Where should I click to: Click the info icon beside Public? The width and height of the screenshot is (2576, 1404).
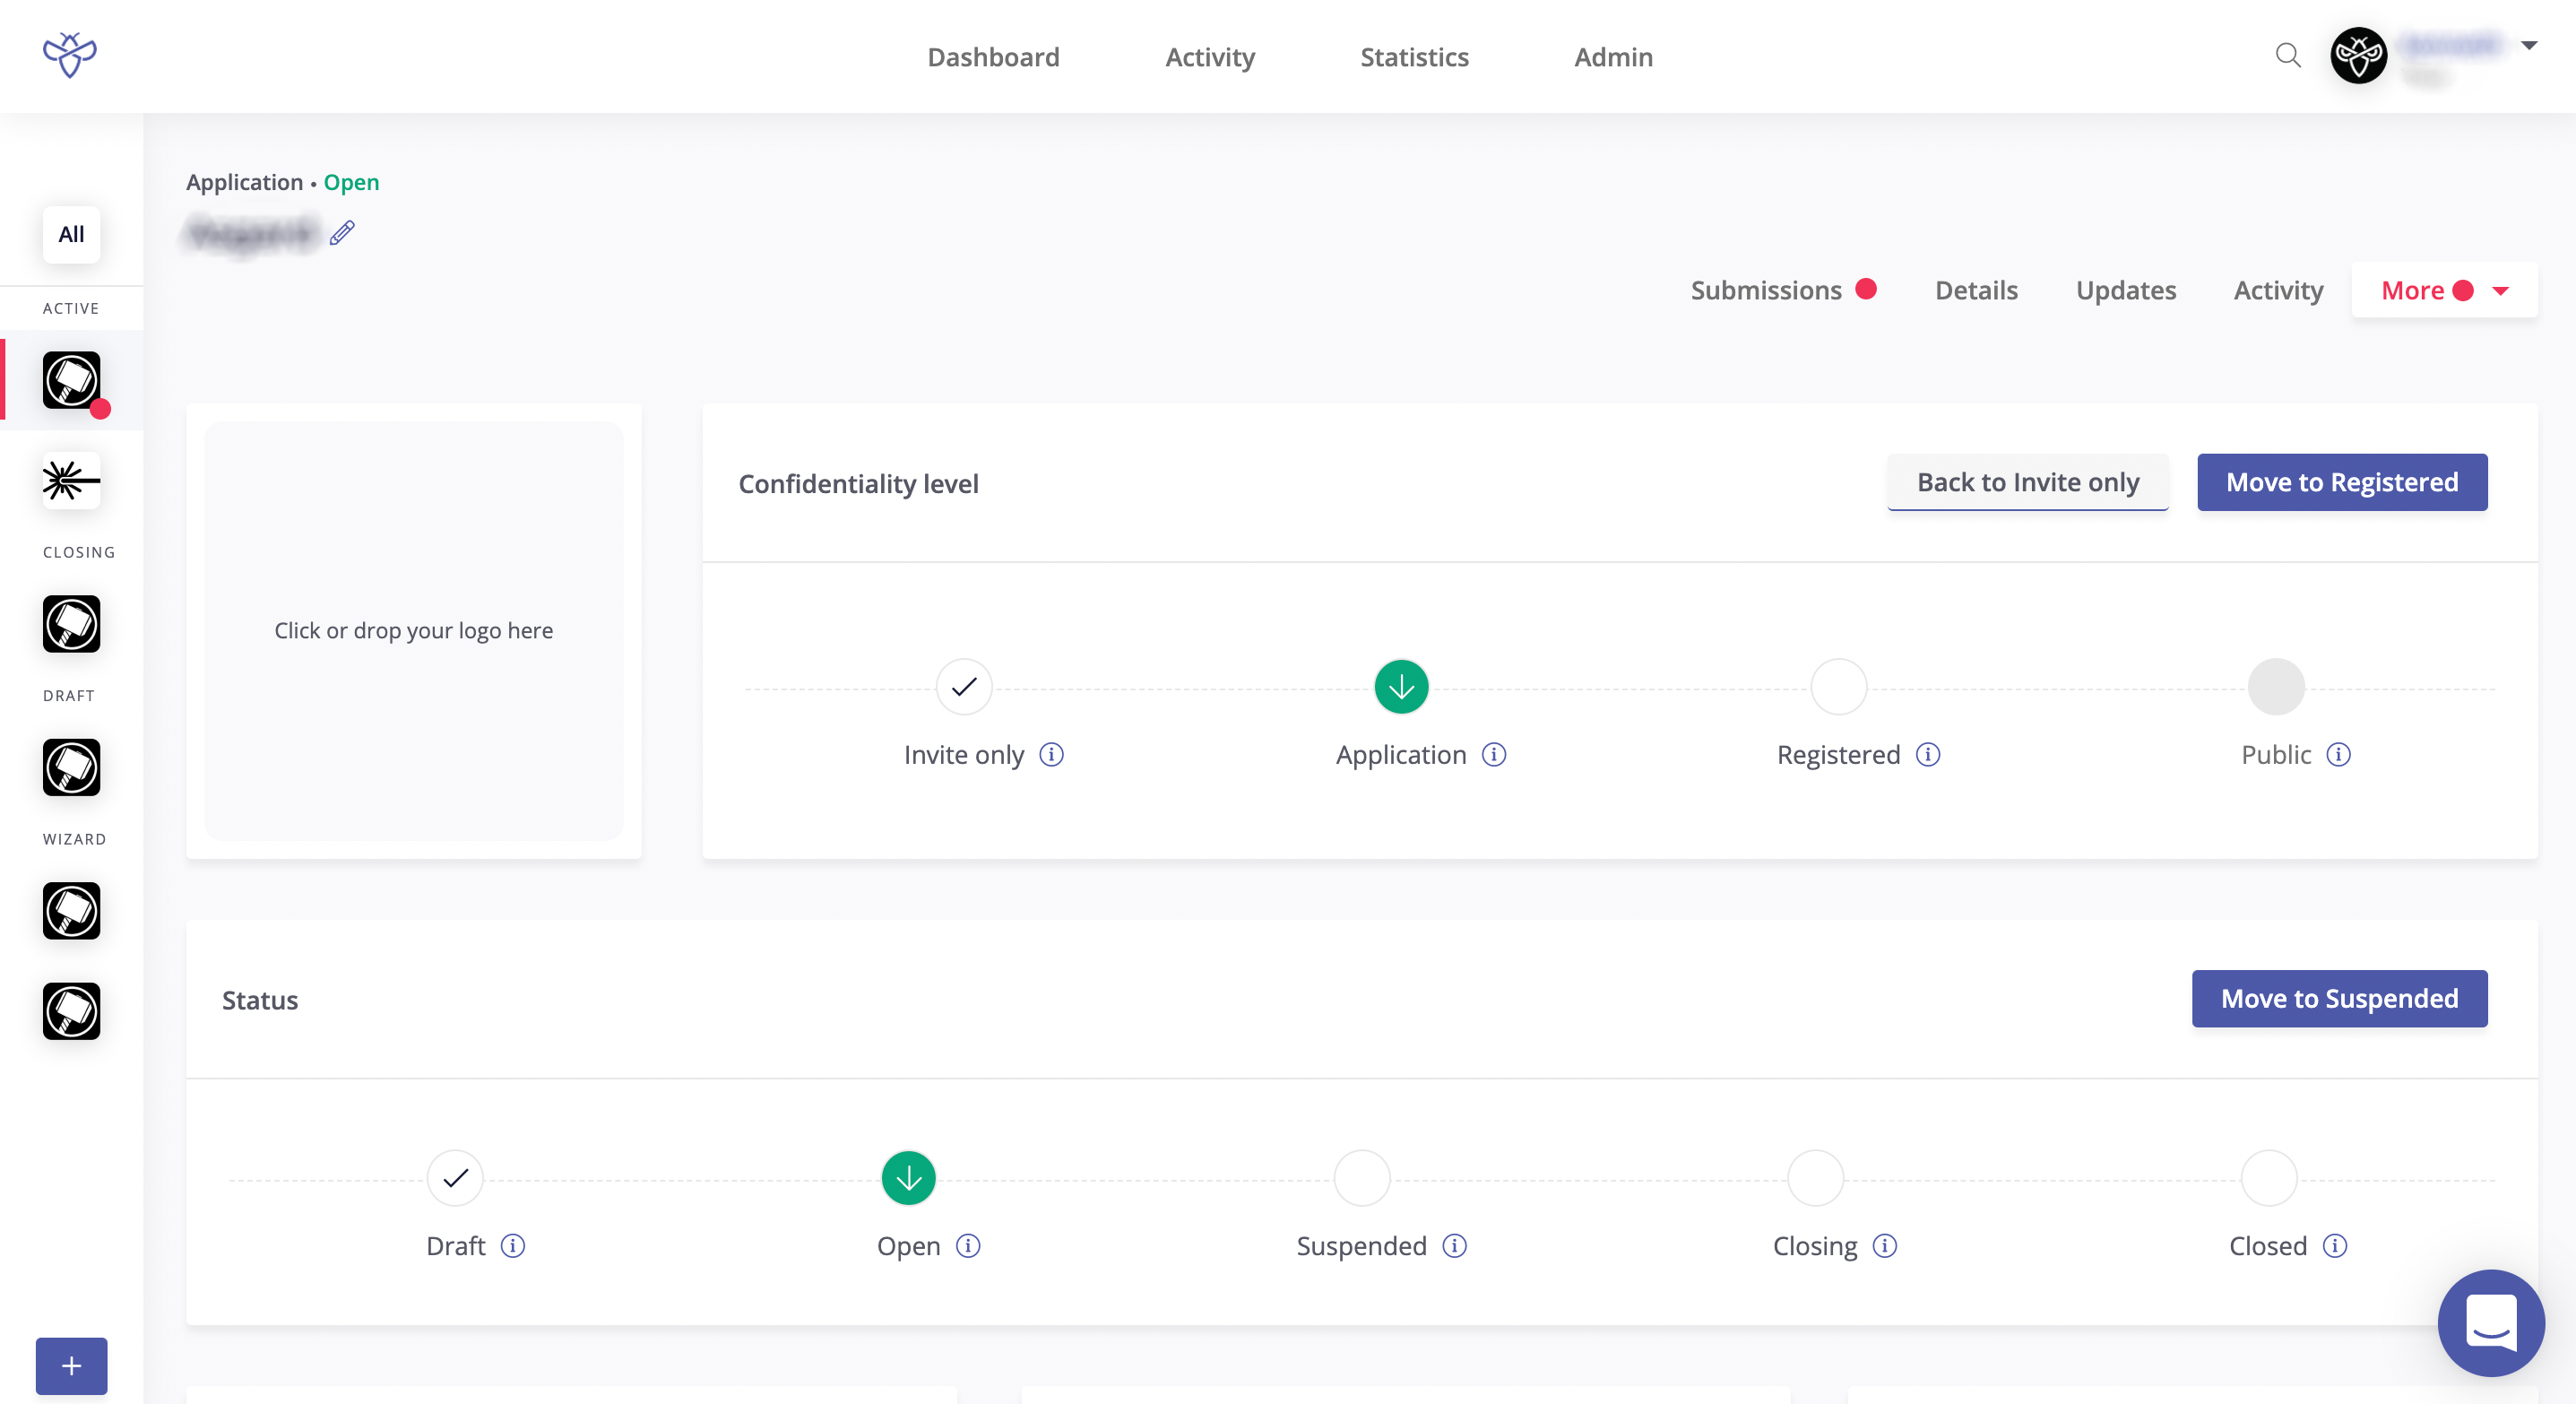pos(2338,754)
